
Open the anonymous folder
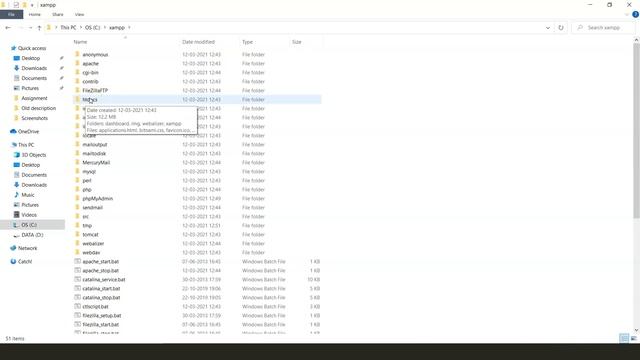pyautogui.click(x=95, y=55)
